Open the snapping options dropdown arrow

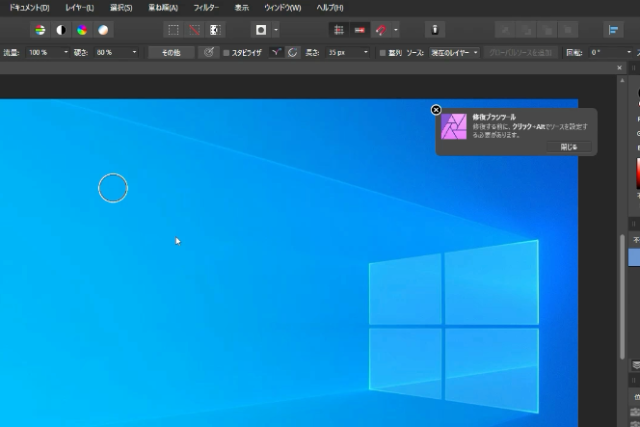396,30
